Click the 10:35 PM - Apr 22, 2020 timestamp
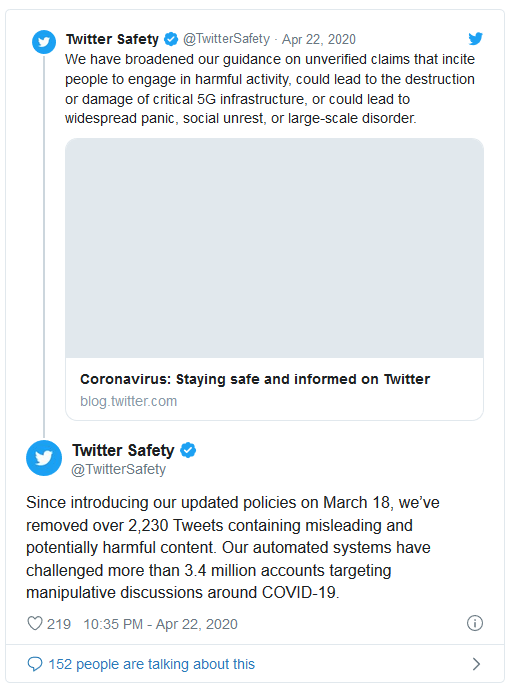This screenshot has height=693, width=513. point(160,624)
